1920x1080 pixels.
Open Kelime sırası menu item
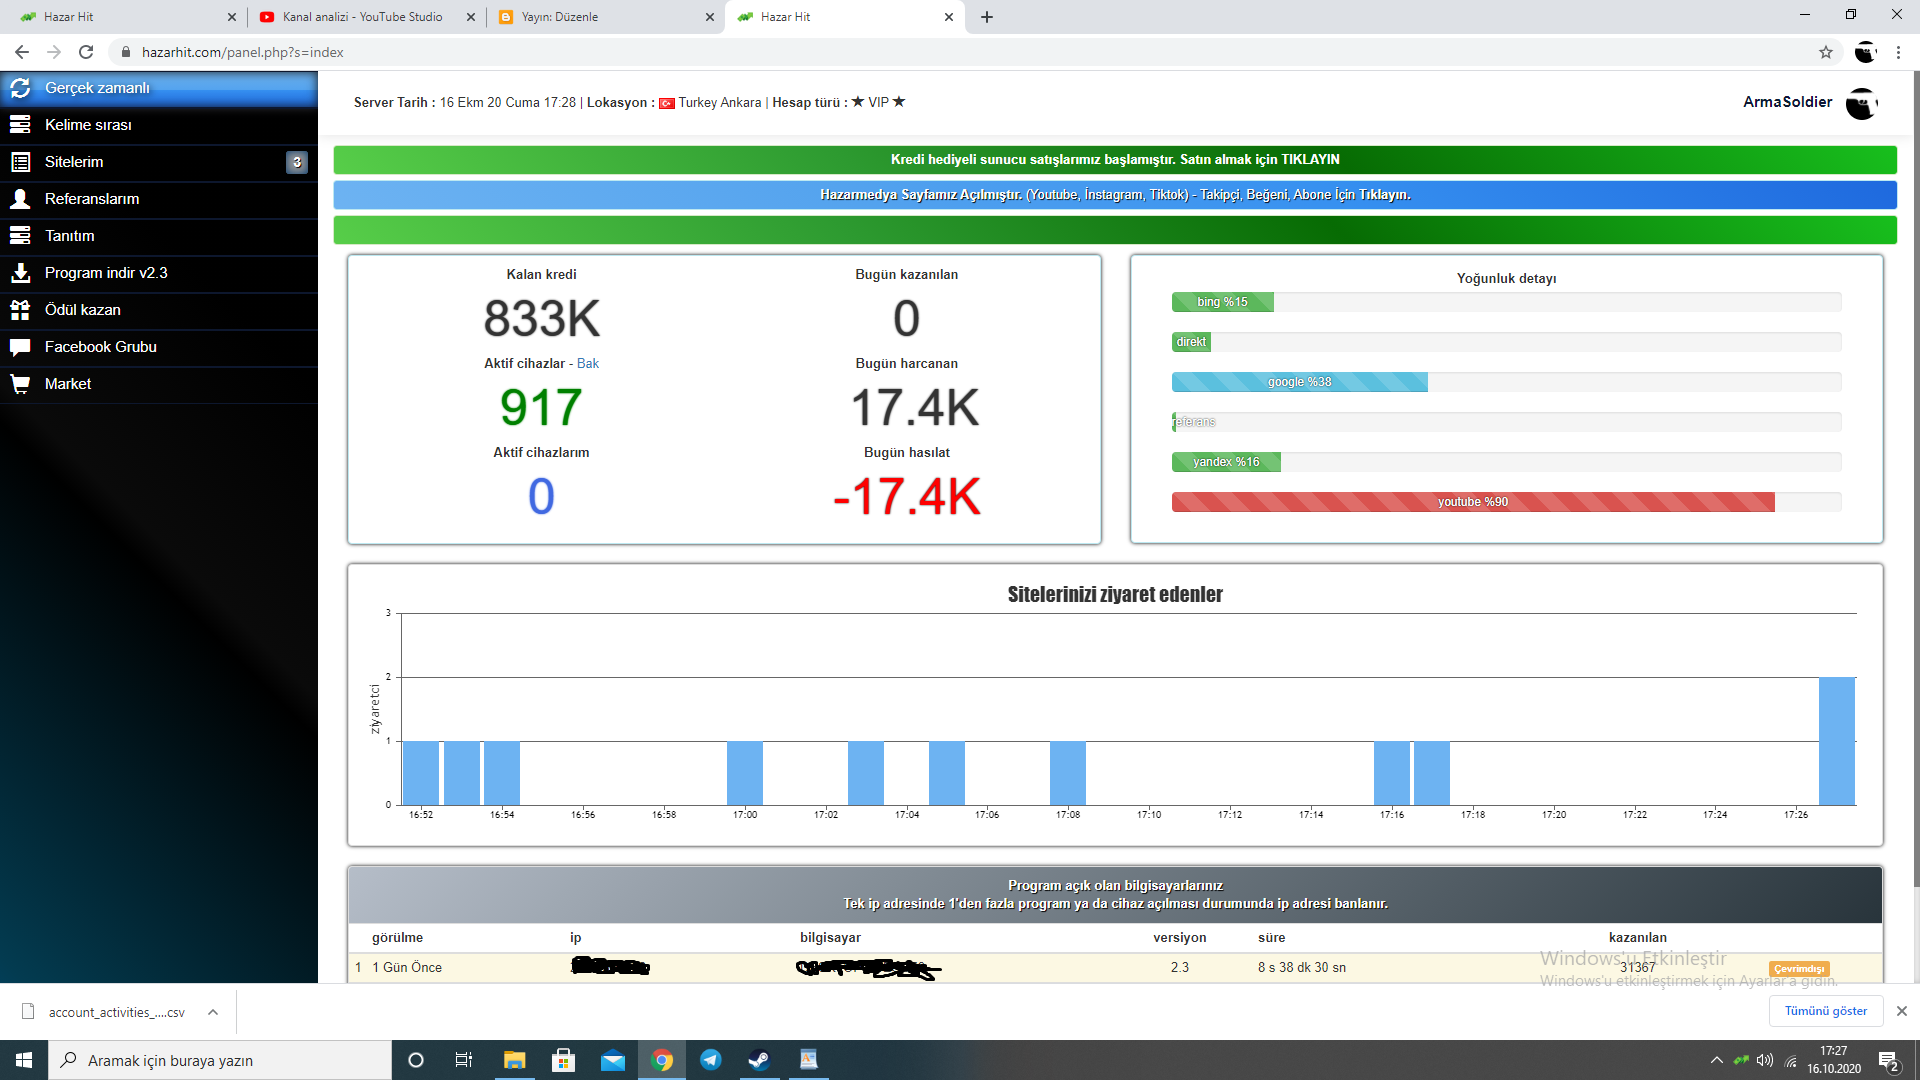[88, 125]
